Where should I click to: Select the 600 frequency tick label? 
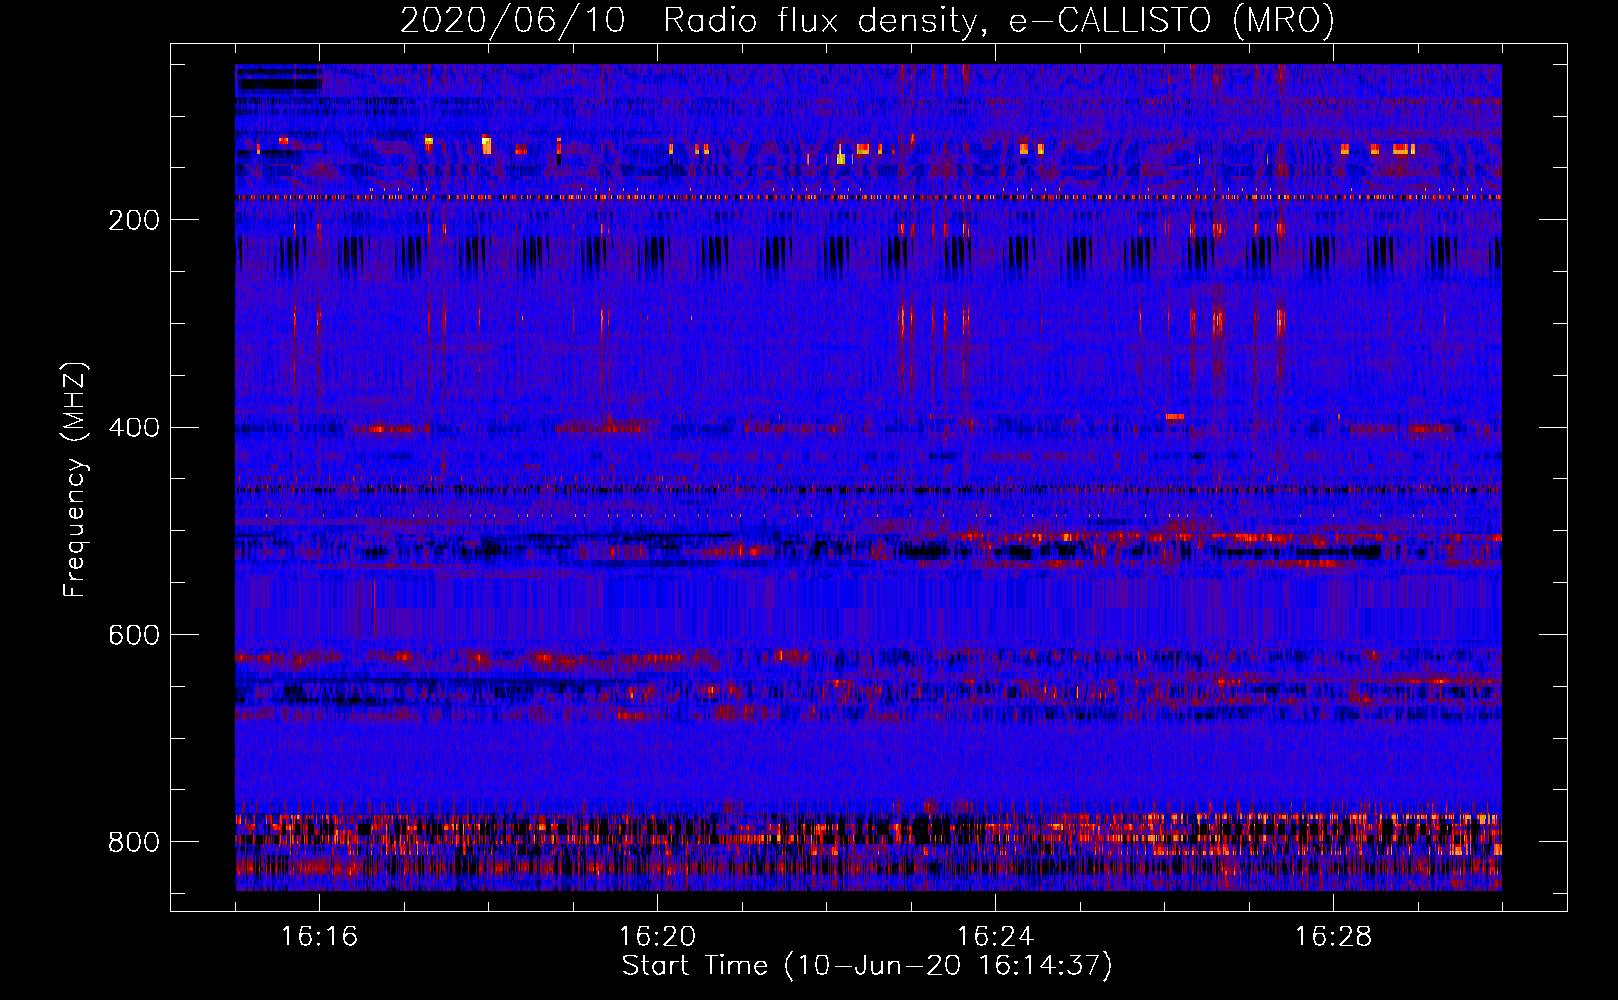click(134, 636)
